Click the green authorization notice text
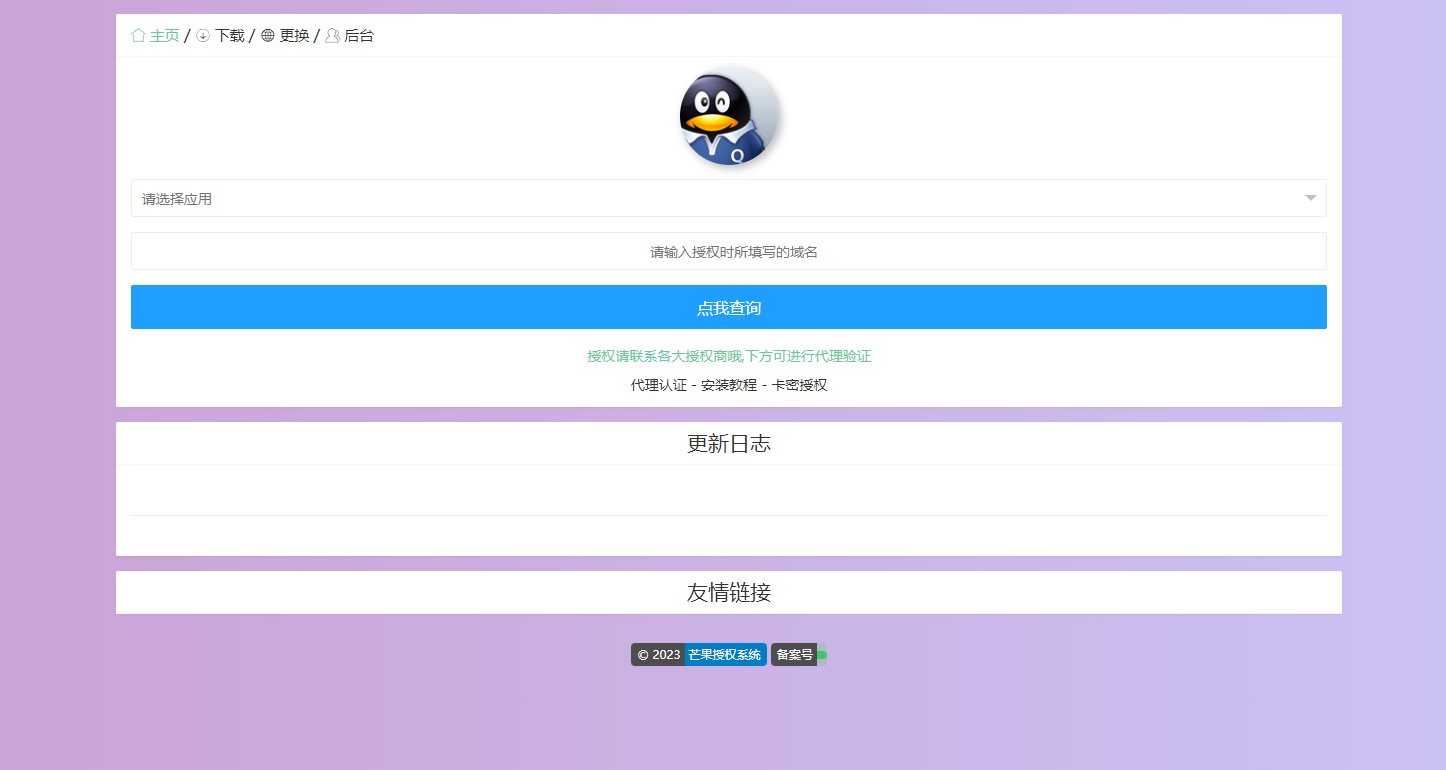 [x=729, y=356]
